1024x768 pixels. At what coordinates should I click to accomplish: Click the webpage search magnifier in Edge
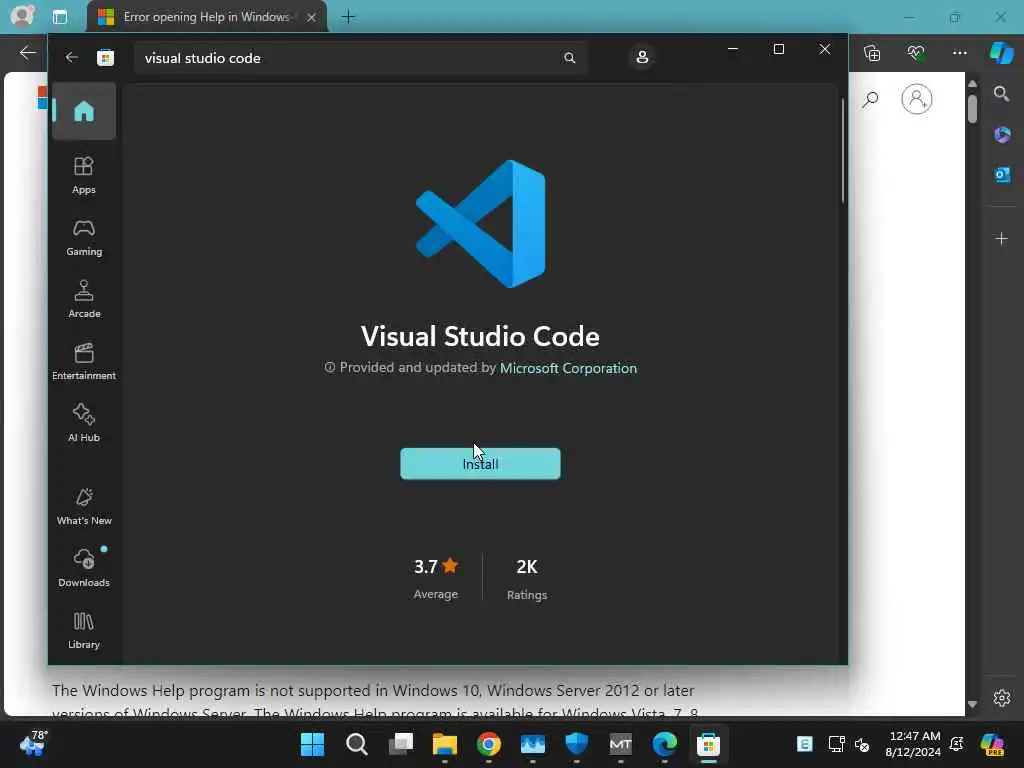click(870, 99)
